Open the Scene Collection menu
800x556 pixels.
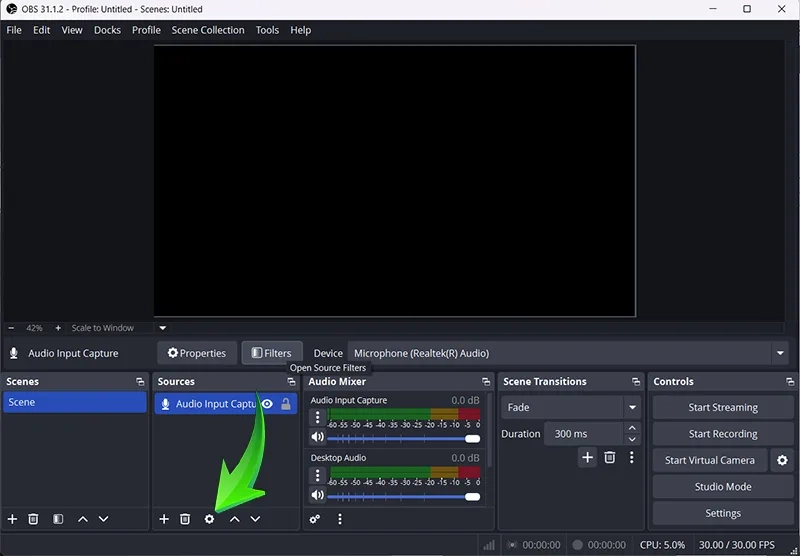click(x=208, y=30)
